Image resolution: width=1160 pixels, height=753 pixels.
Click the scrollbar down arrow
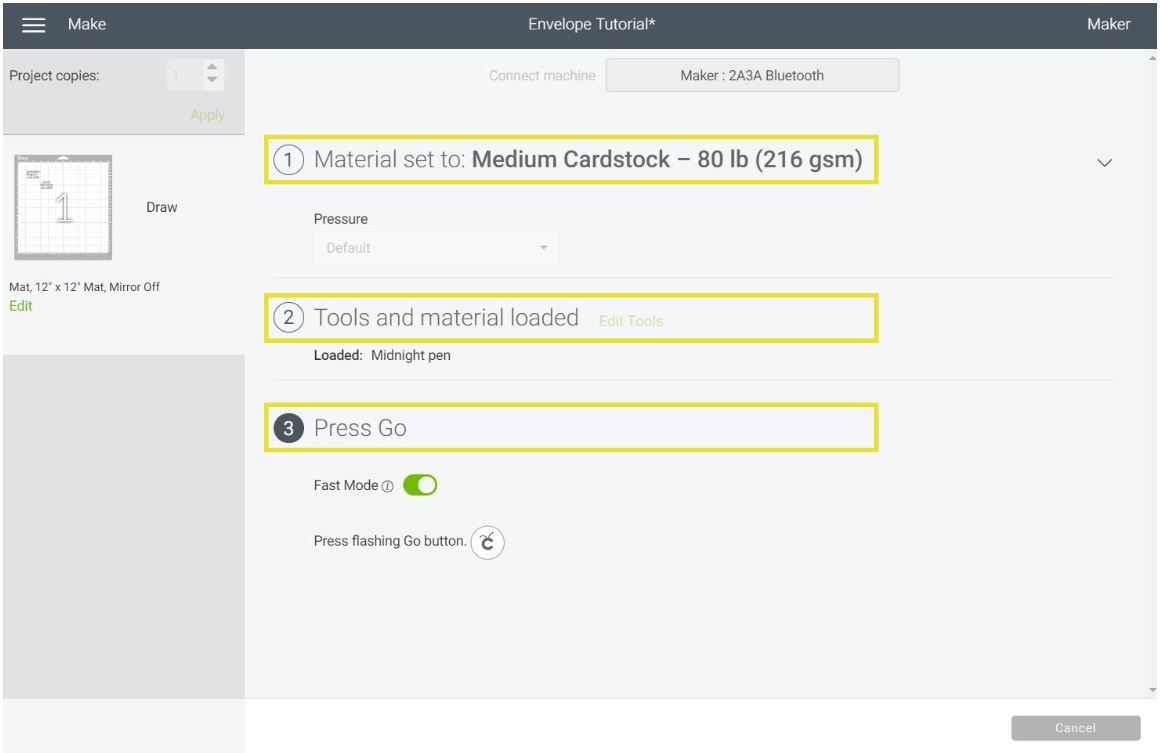click(x=1152, y=690)
